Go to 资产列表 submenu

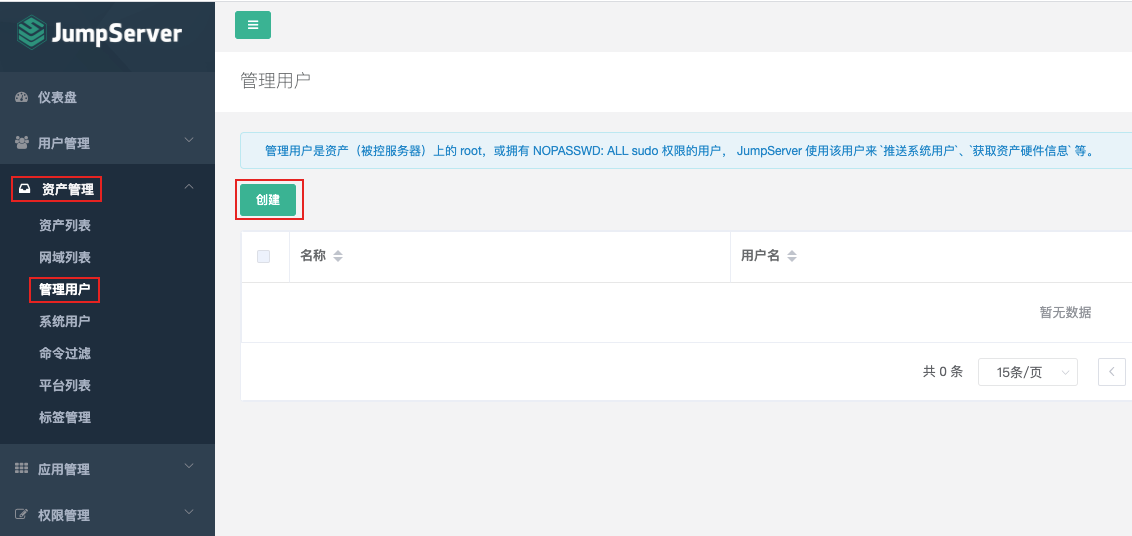(x=65, y=226)
